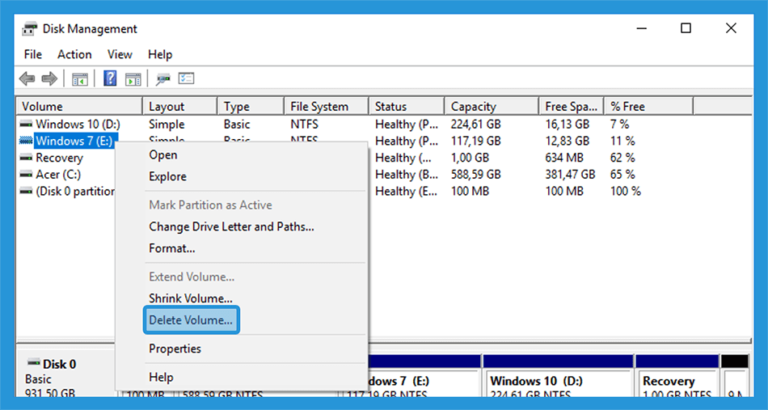Maximize the Disk Management window
The height and width of the screenshot is (410, 768).
[x=686, y=28]
